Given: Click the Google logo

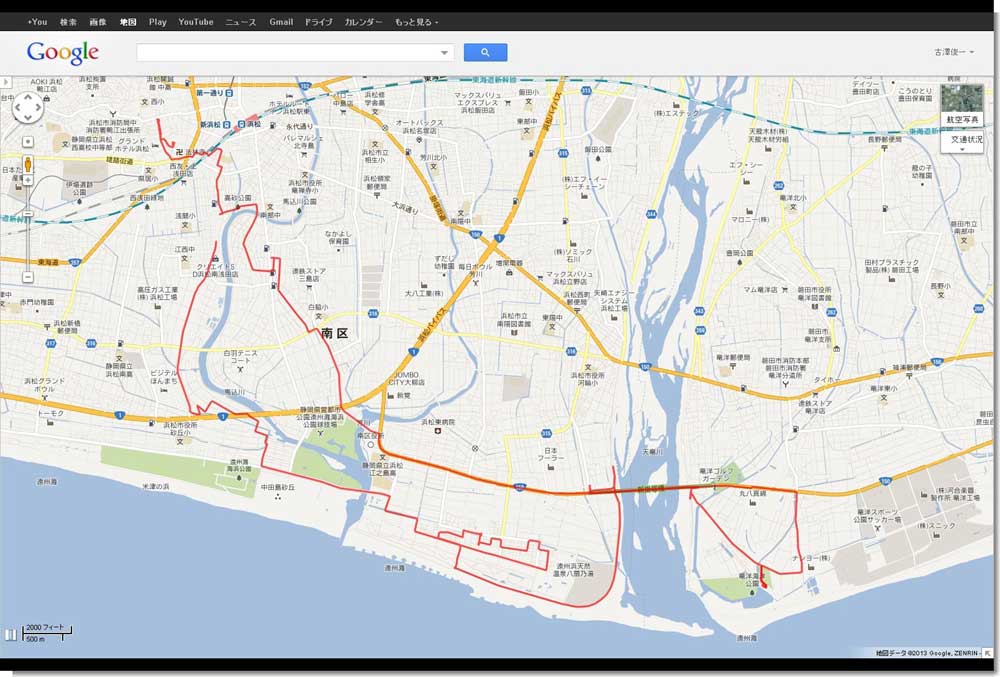Looking at the screenshot, I should point(62,52).
